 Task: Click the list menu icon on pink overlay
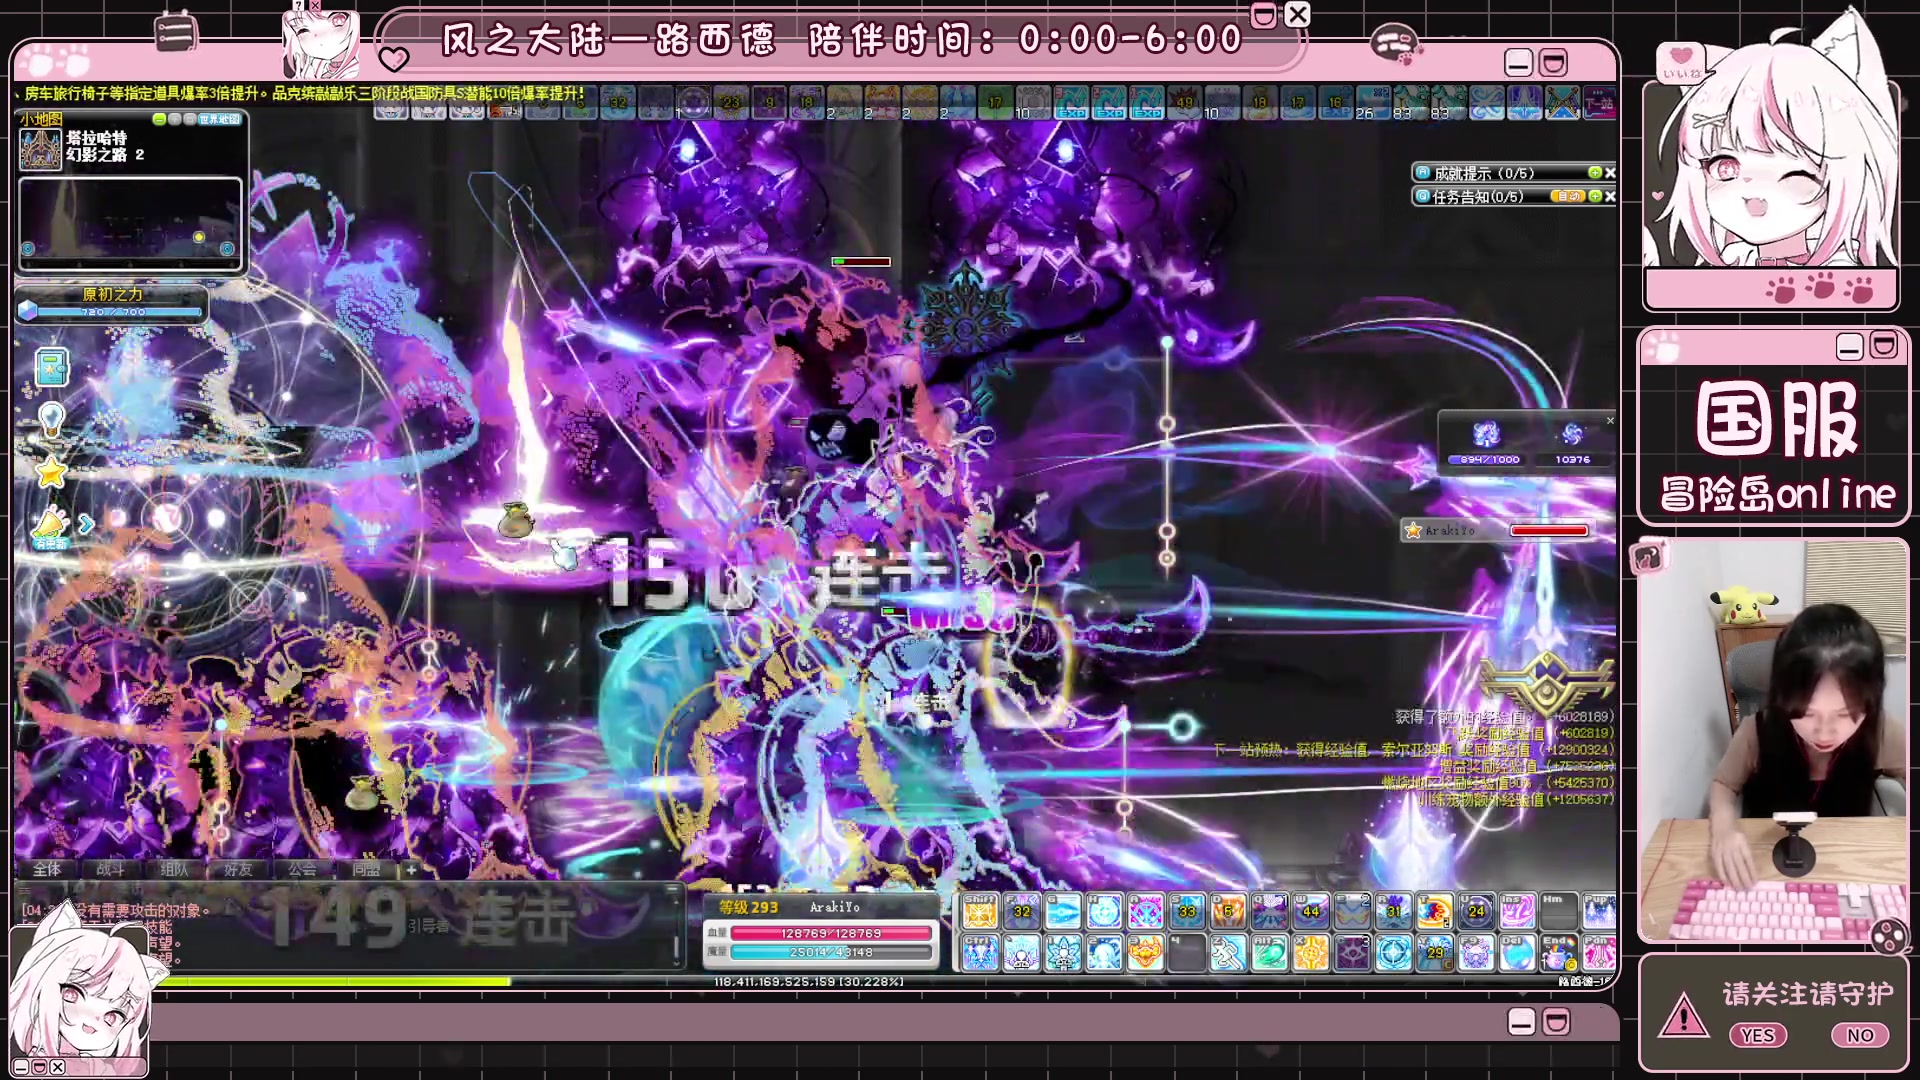point(176,33)
